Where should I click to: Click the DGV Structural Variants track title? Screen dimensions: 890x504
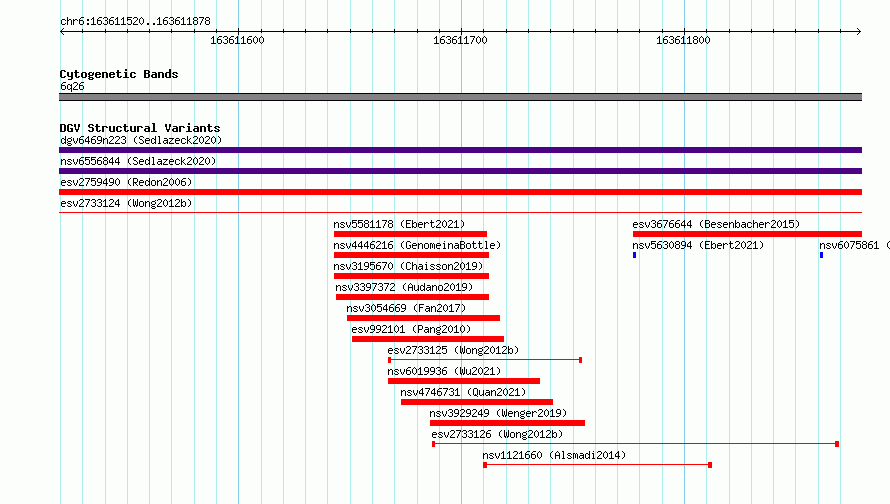point(140,128)
